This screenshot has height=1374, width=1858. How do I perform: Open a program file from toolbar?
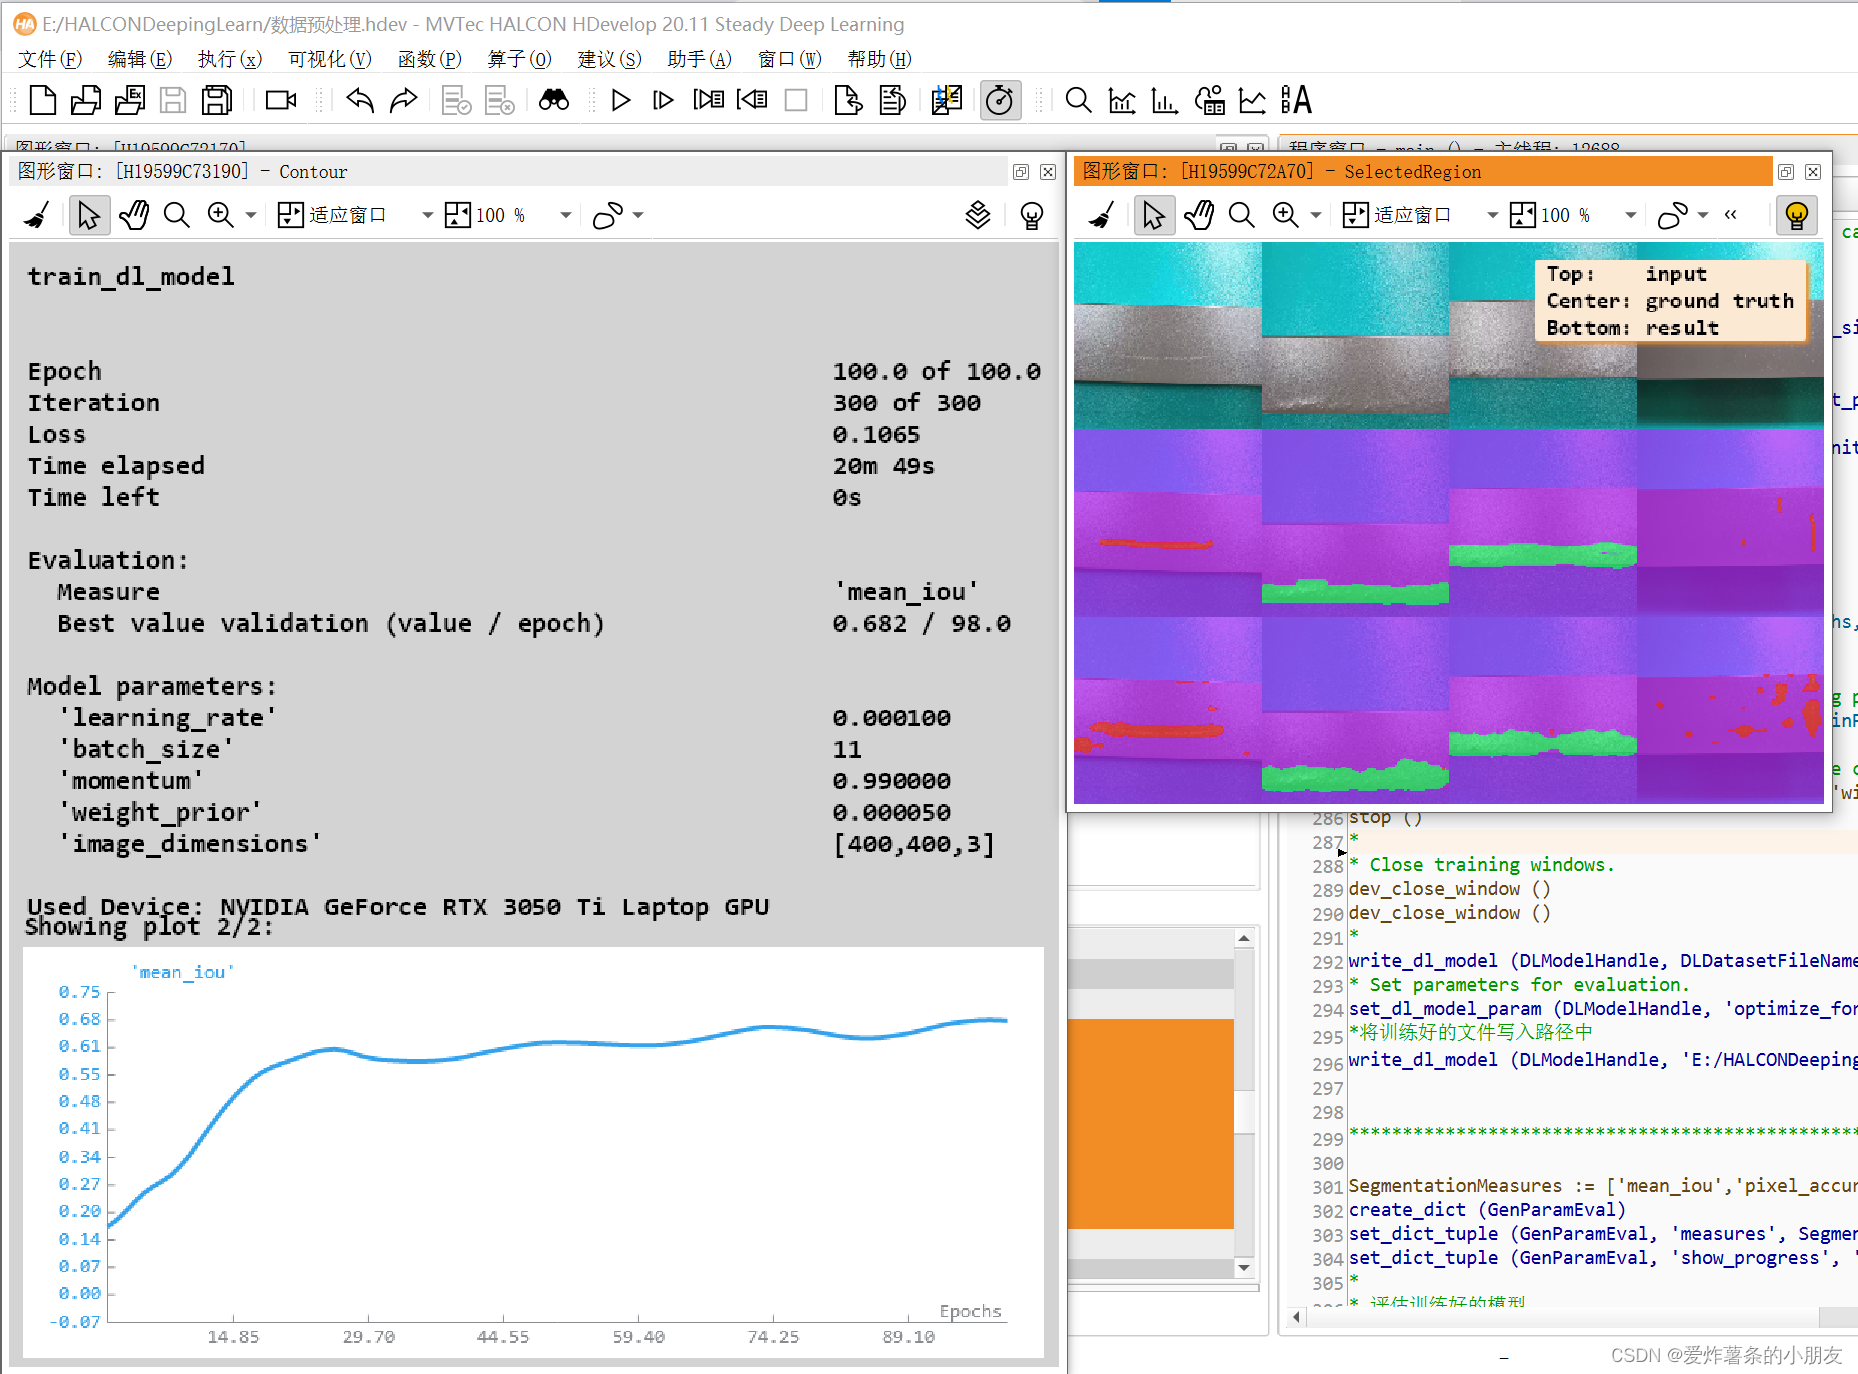[x=86, y=100]
